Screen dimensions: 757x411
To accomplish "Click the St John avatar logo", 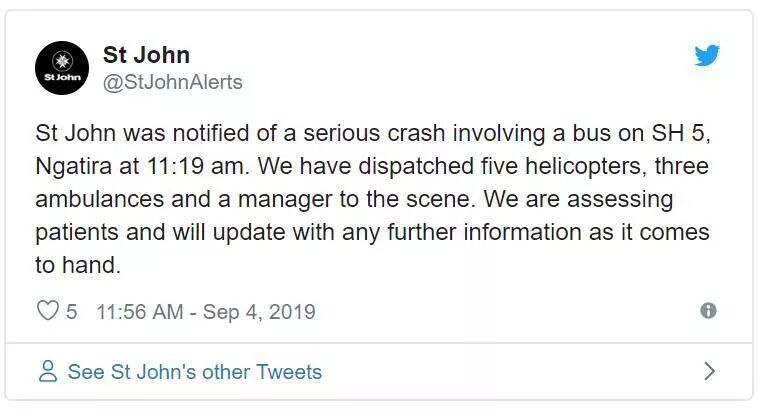I will tap(62, 68).
